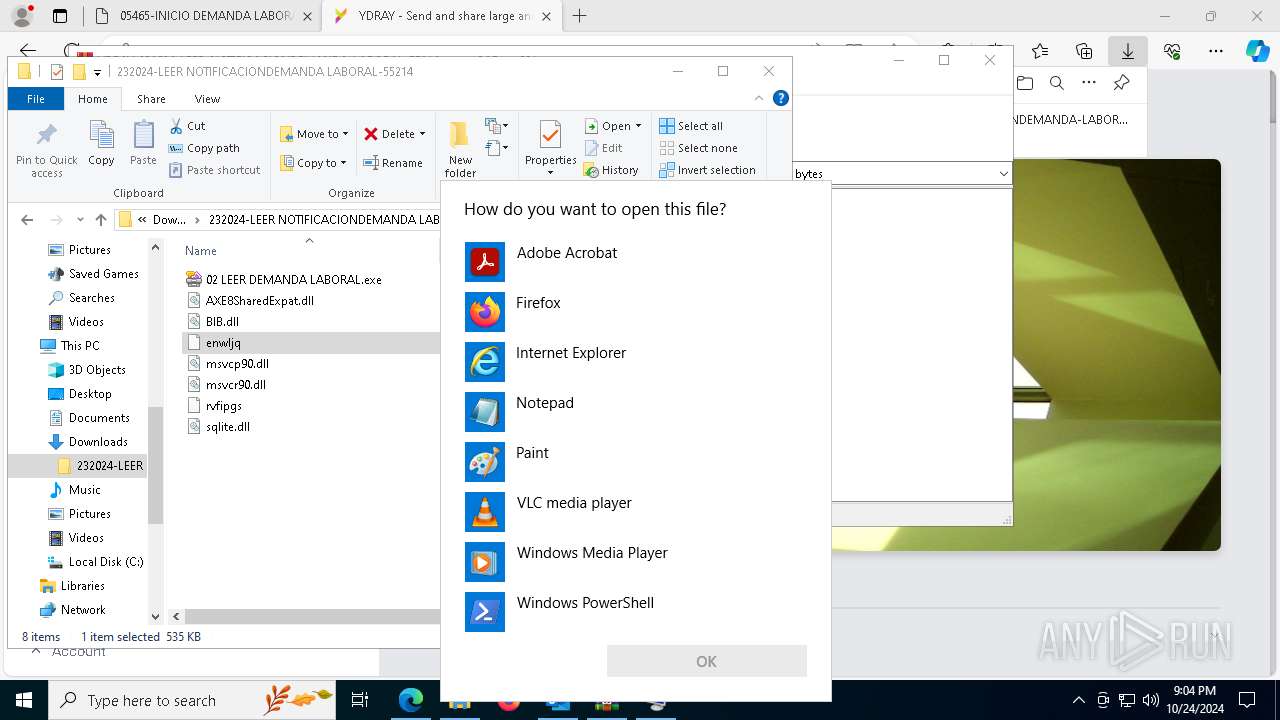Open Edge Favorites star icon
Viewport: 1280px width, 720px height.
tap(1040, 51)
